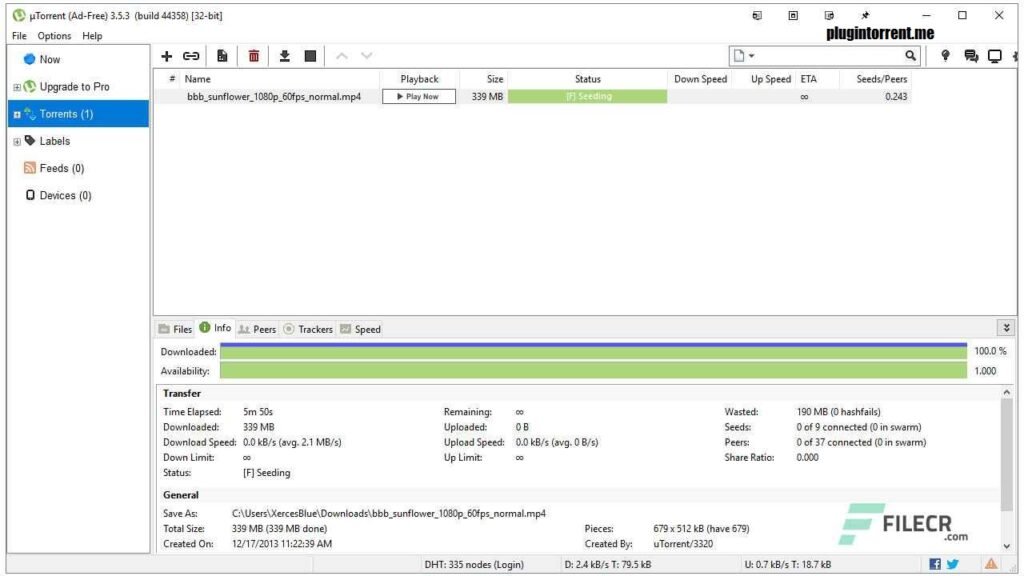
Task: Select Labels in the sidebar
Action: click(54, 141)
